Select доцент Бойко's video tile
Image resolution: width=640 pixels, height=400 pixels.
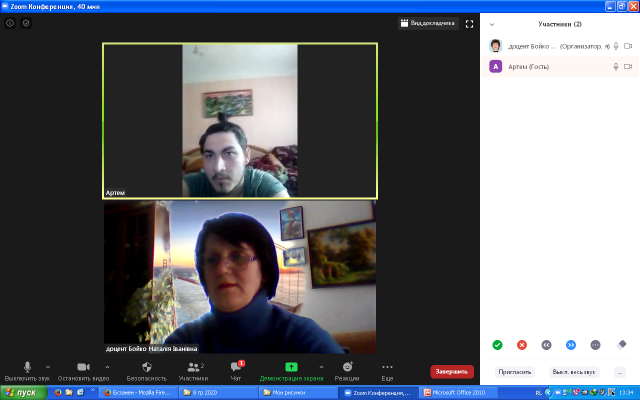point(240,277)
